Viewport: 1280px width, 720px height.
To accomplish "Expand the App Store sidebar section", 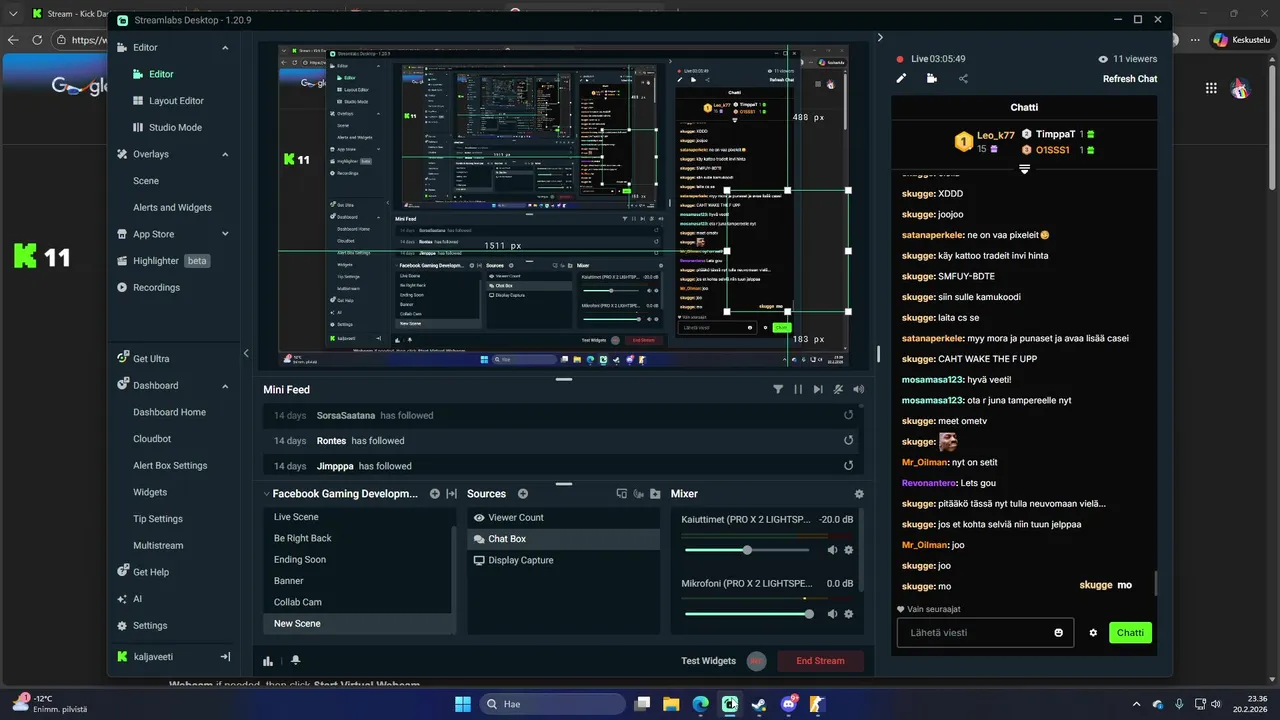I will [225, 234].
